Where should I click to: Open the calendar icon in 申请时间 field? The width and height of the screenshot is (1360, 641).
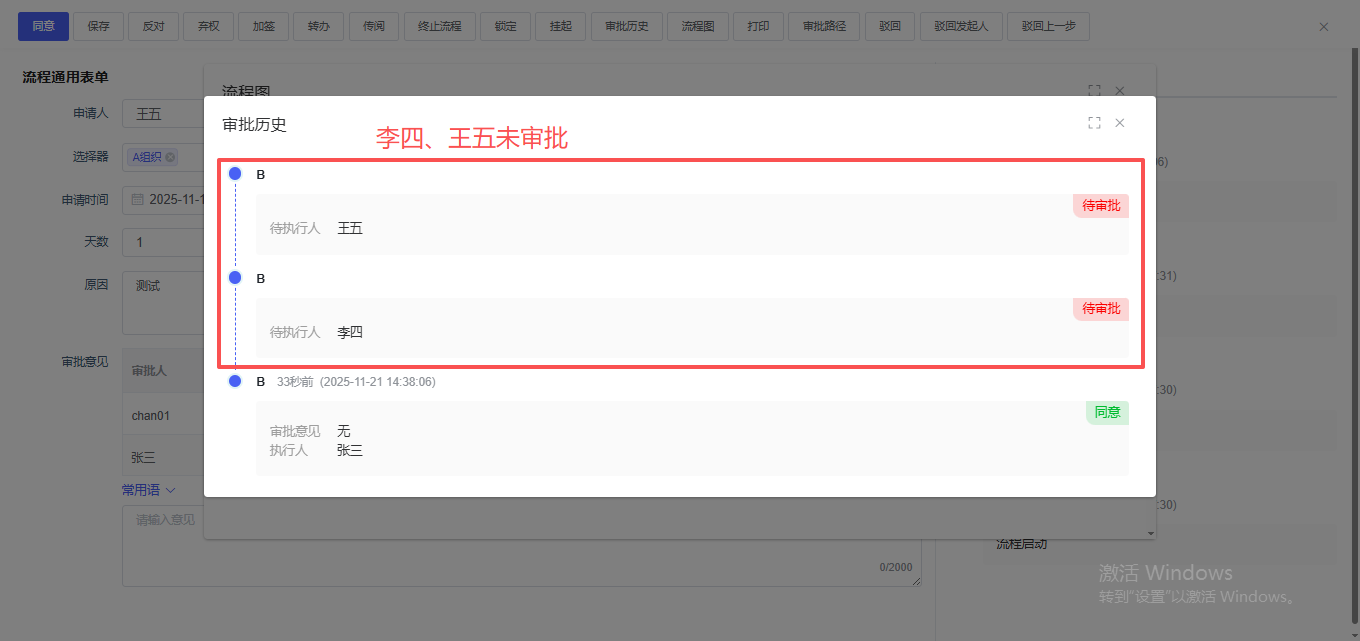pyautogui.click(x=137, y=199)
